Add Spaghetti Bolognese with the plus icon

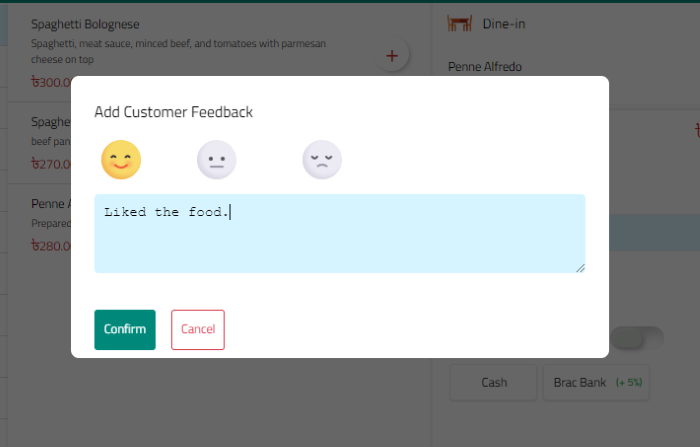(391, 57)
